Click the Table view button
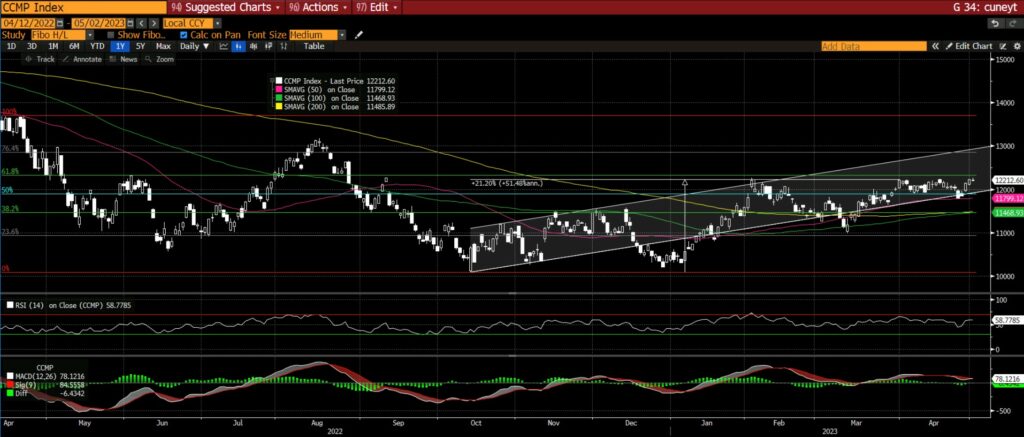This screenshot has height=437, width=1024. [314, 46]
